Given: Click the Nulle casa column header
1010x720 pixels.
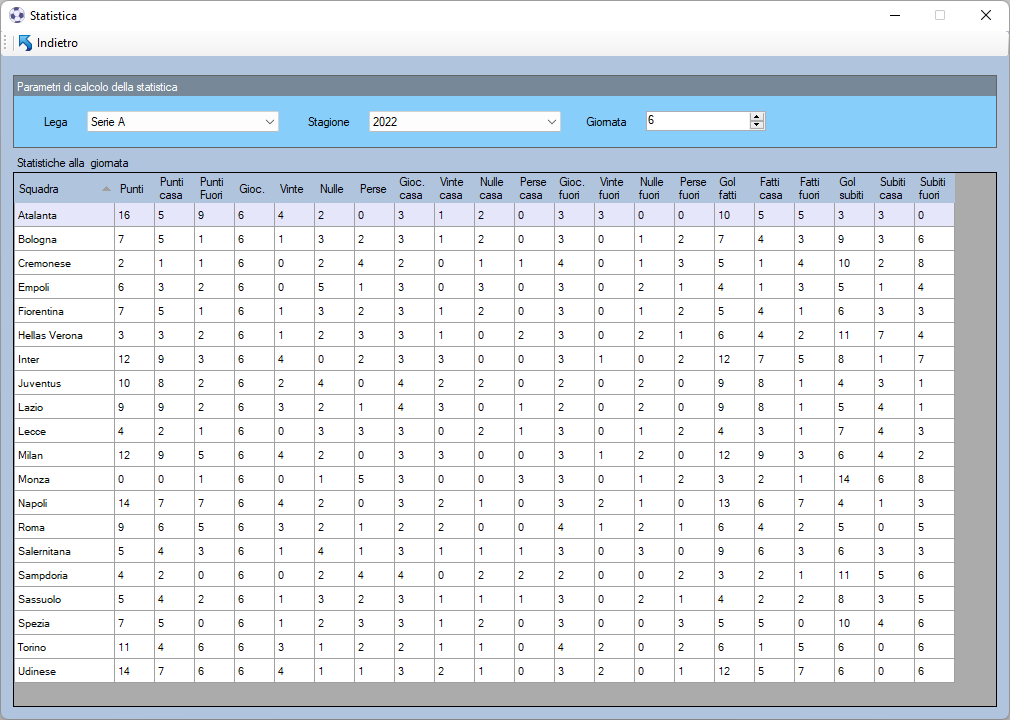Looking at the screenshot, I should [x=493, y=189].
